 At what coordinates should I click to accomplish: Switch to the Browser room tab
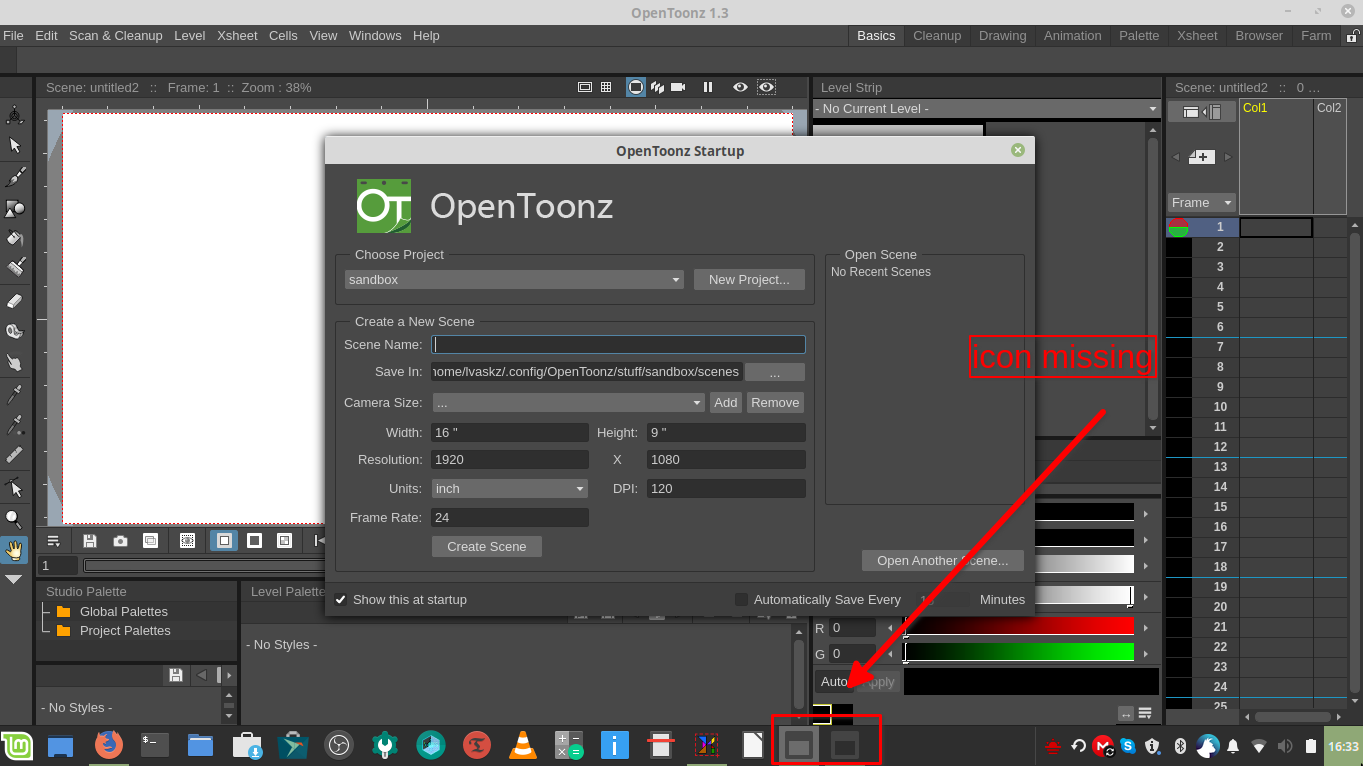[x=1259, y=35]
